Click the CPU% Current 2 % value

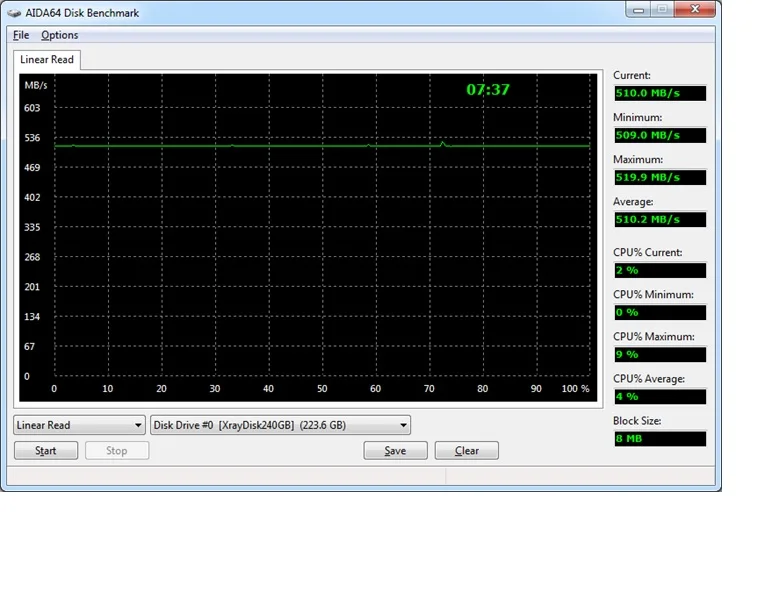click(x=660, y=270)
